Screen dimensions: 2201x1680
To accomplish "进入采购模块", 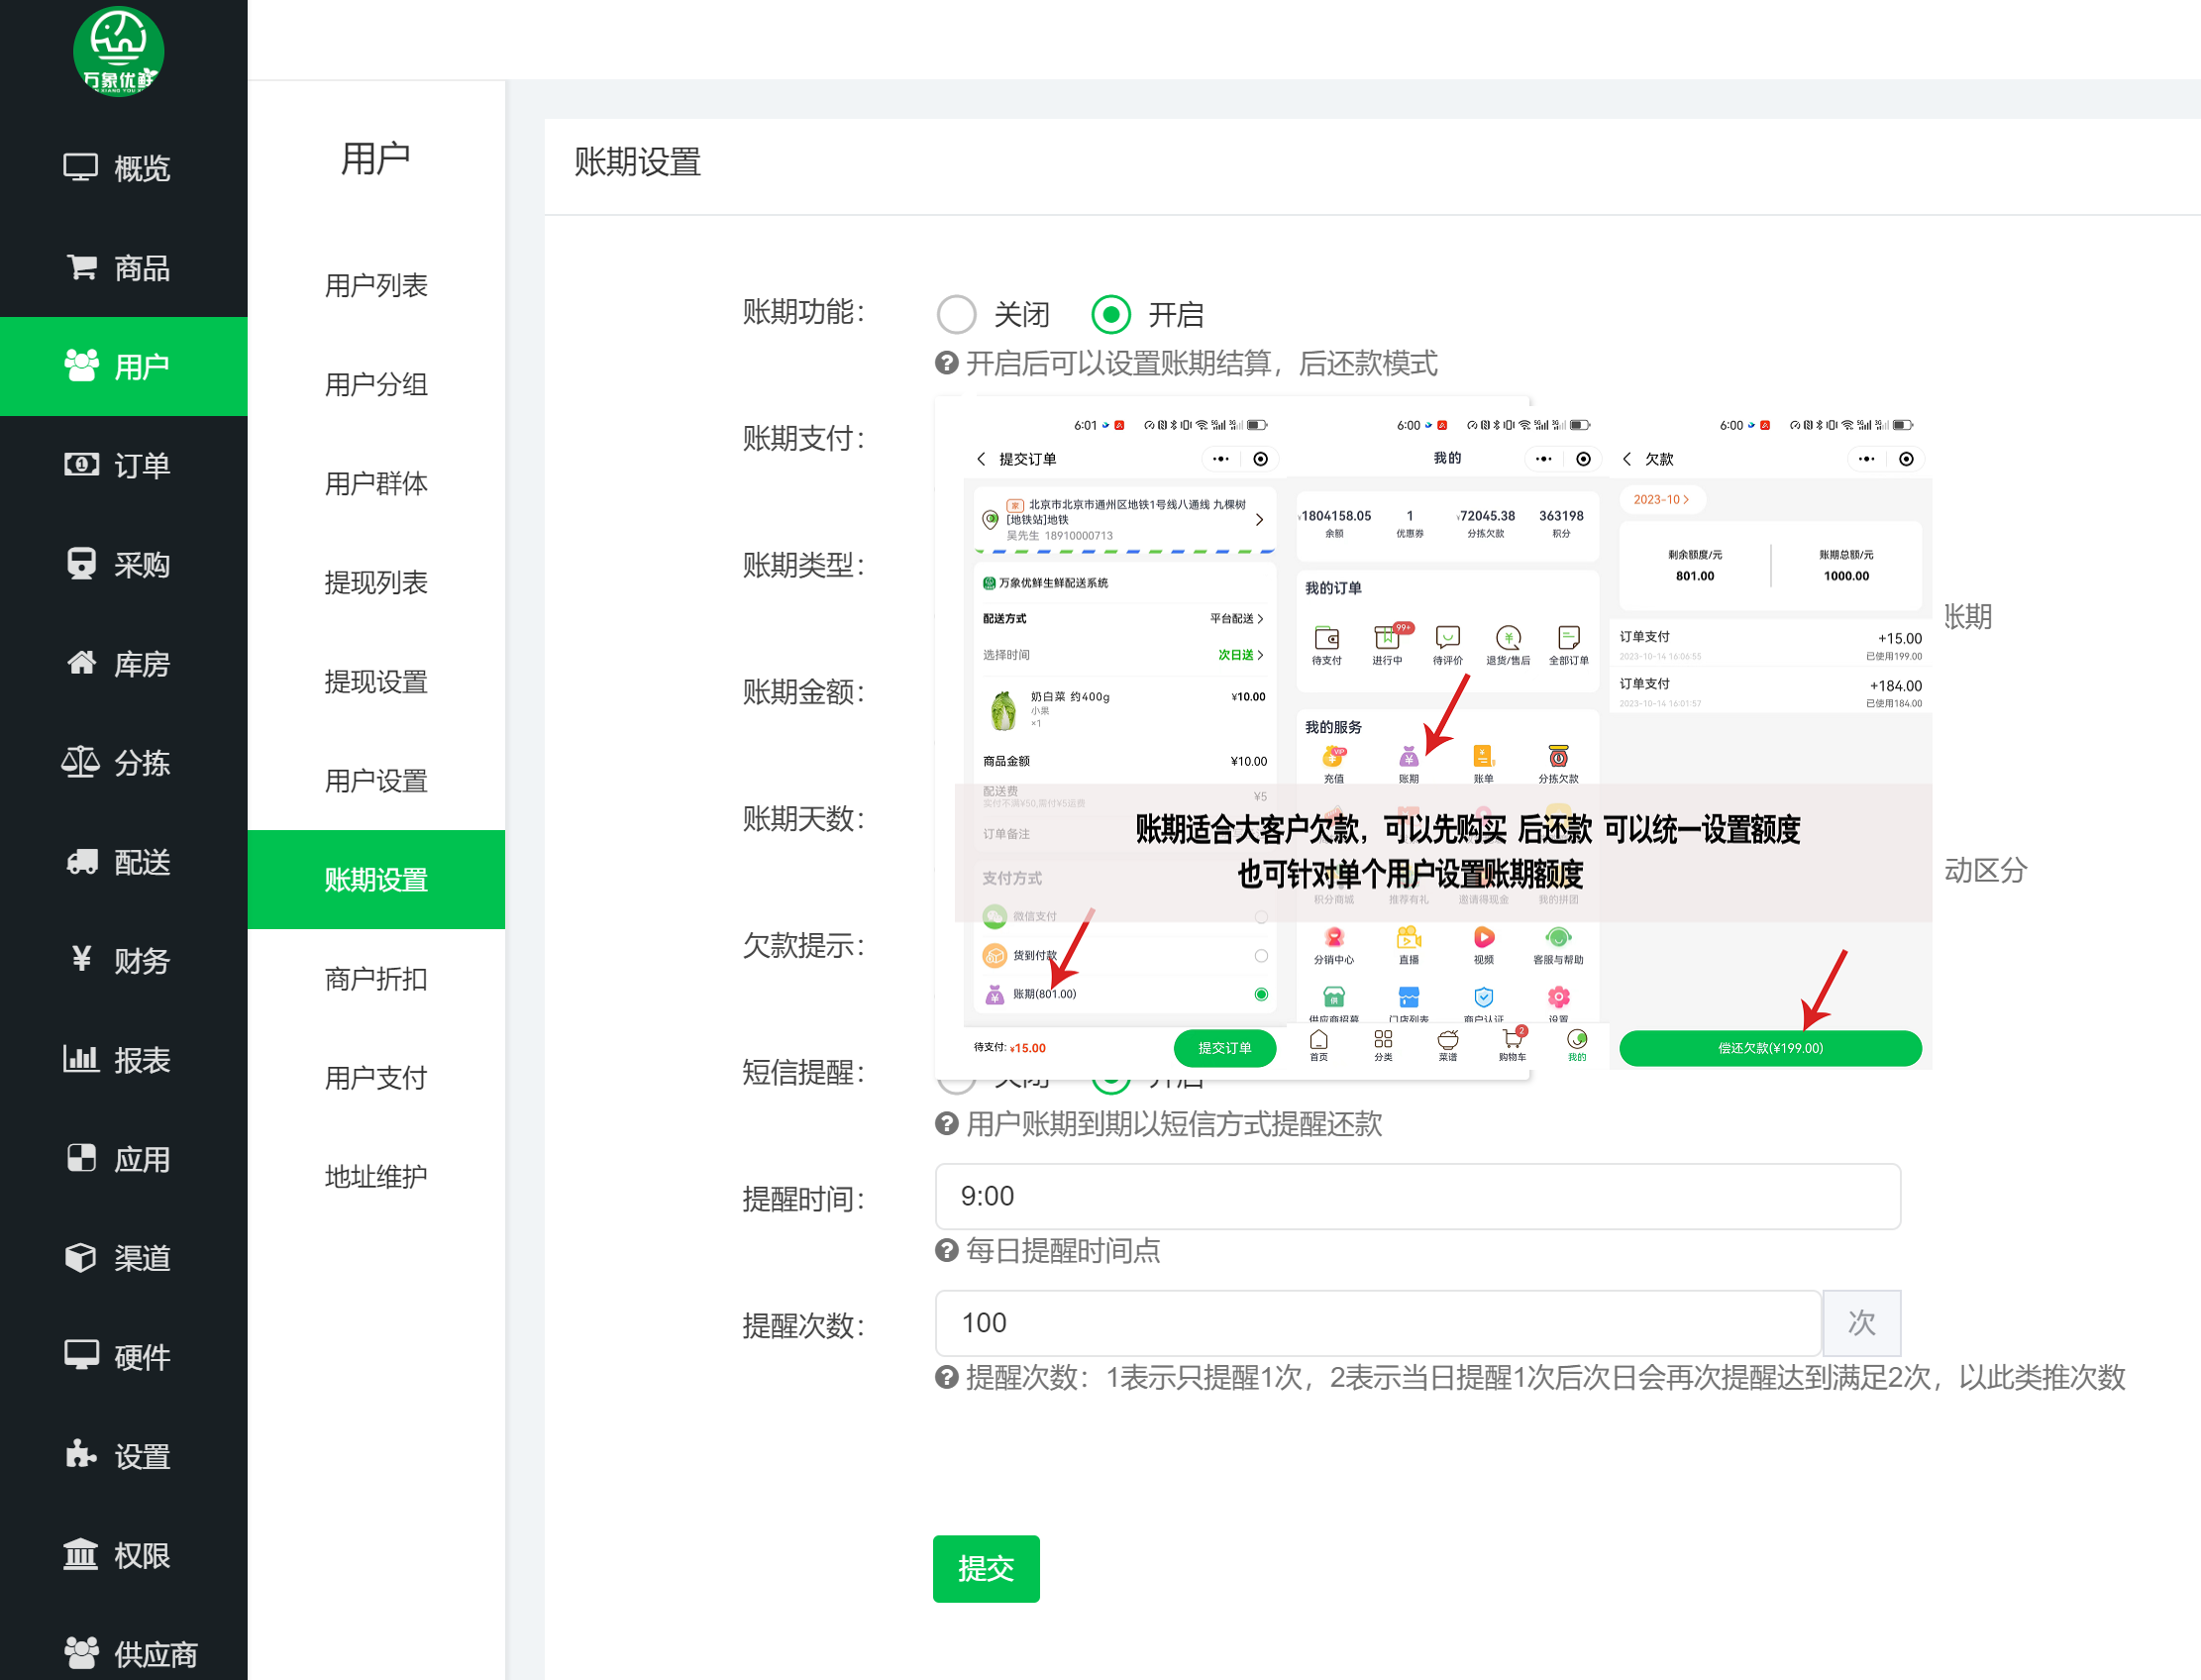I will (122, 564).
